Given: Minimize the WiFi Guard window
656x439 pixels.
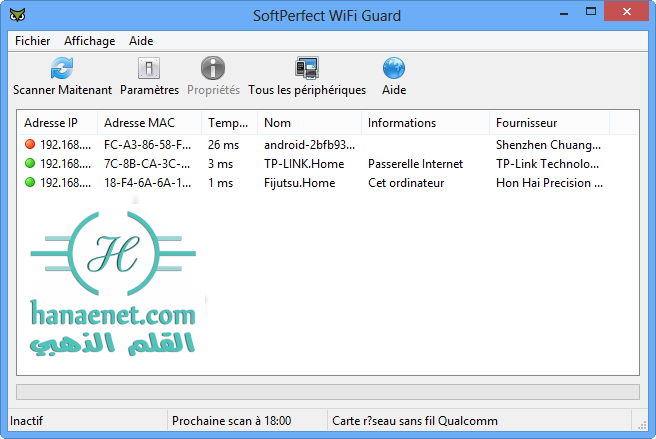Looking at the screenshot, I should pyautogui.click(x=564, y=13).
